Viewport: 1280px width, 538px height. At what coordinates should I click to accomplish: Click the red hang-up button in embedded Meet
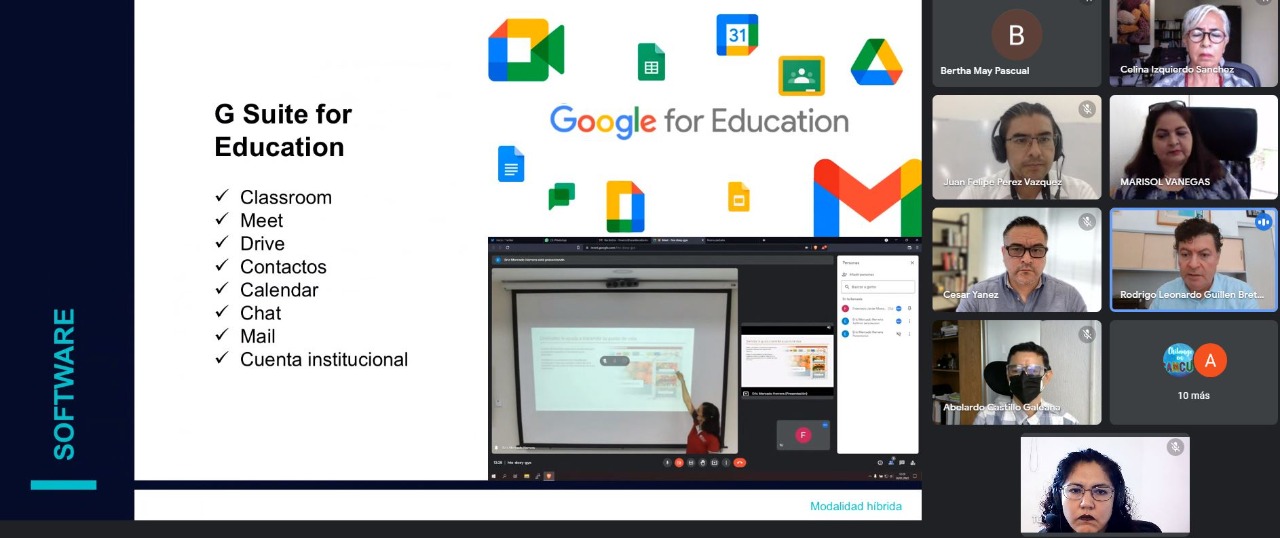(x=740, y=462)
